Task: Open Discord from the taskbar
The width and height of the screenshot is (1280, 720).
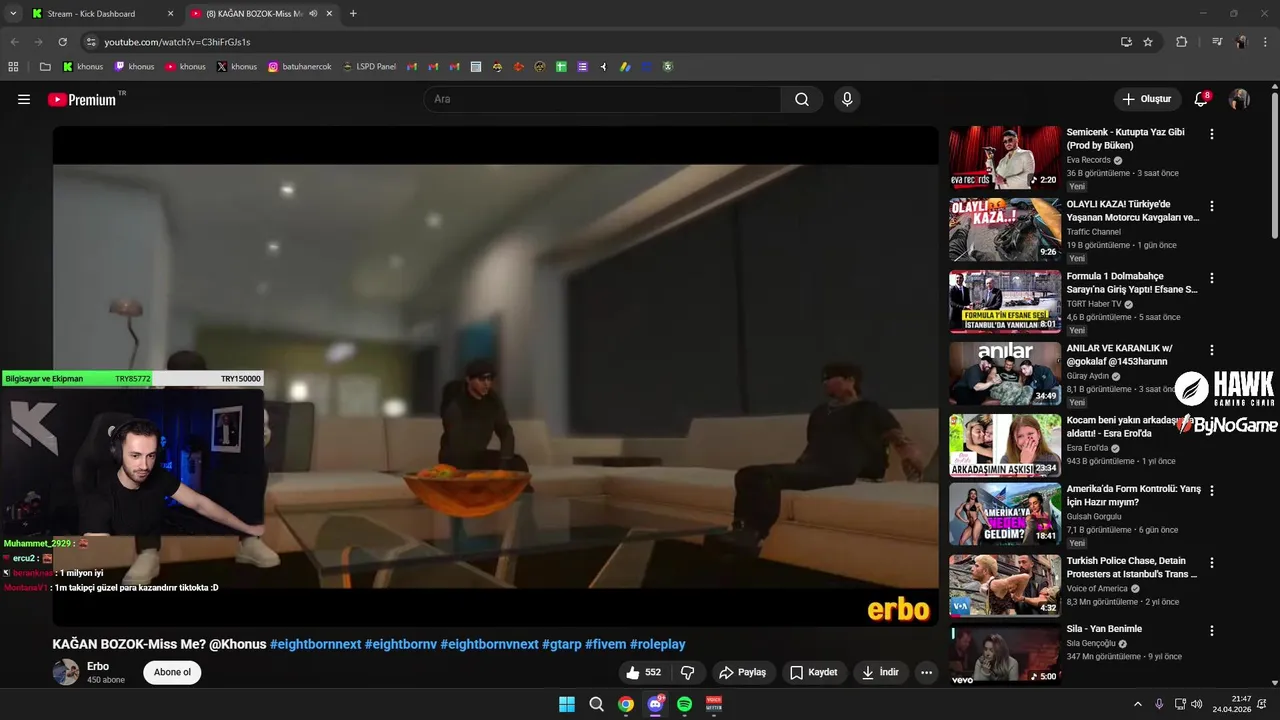Action: [x=655, y=704]
